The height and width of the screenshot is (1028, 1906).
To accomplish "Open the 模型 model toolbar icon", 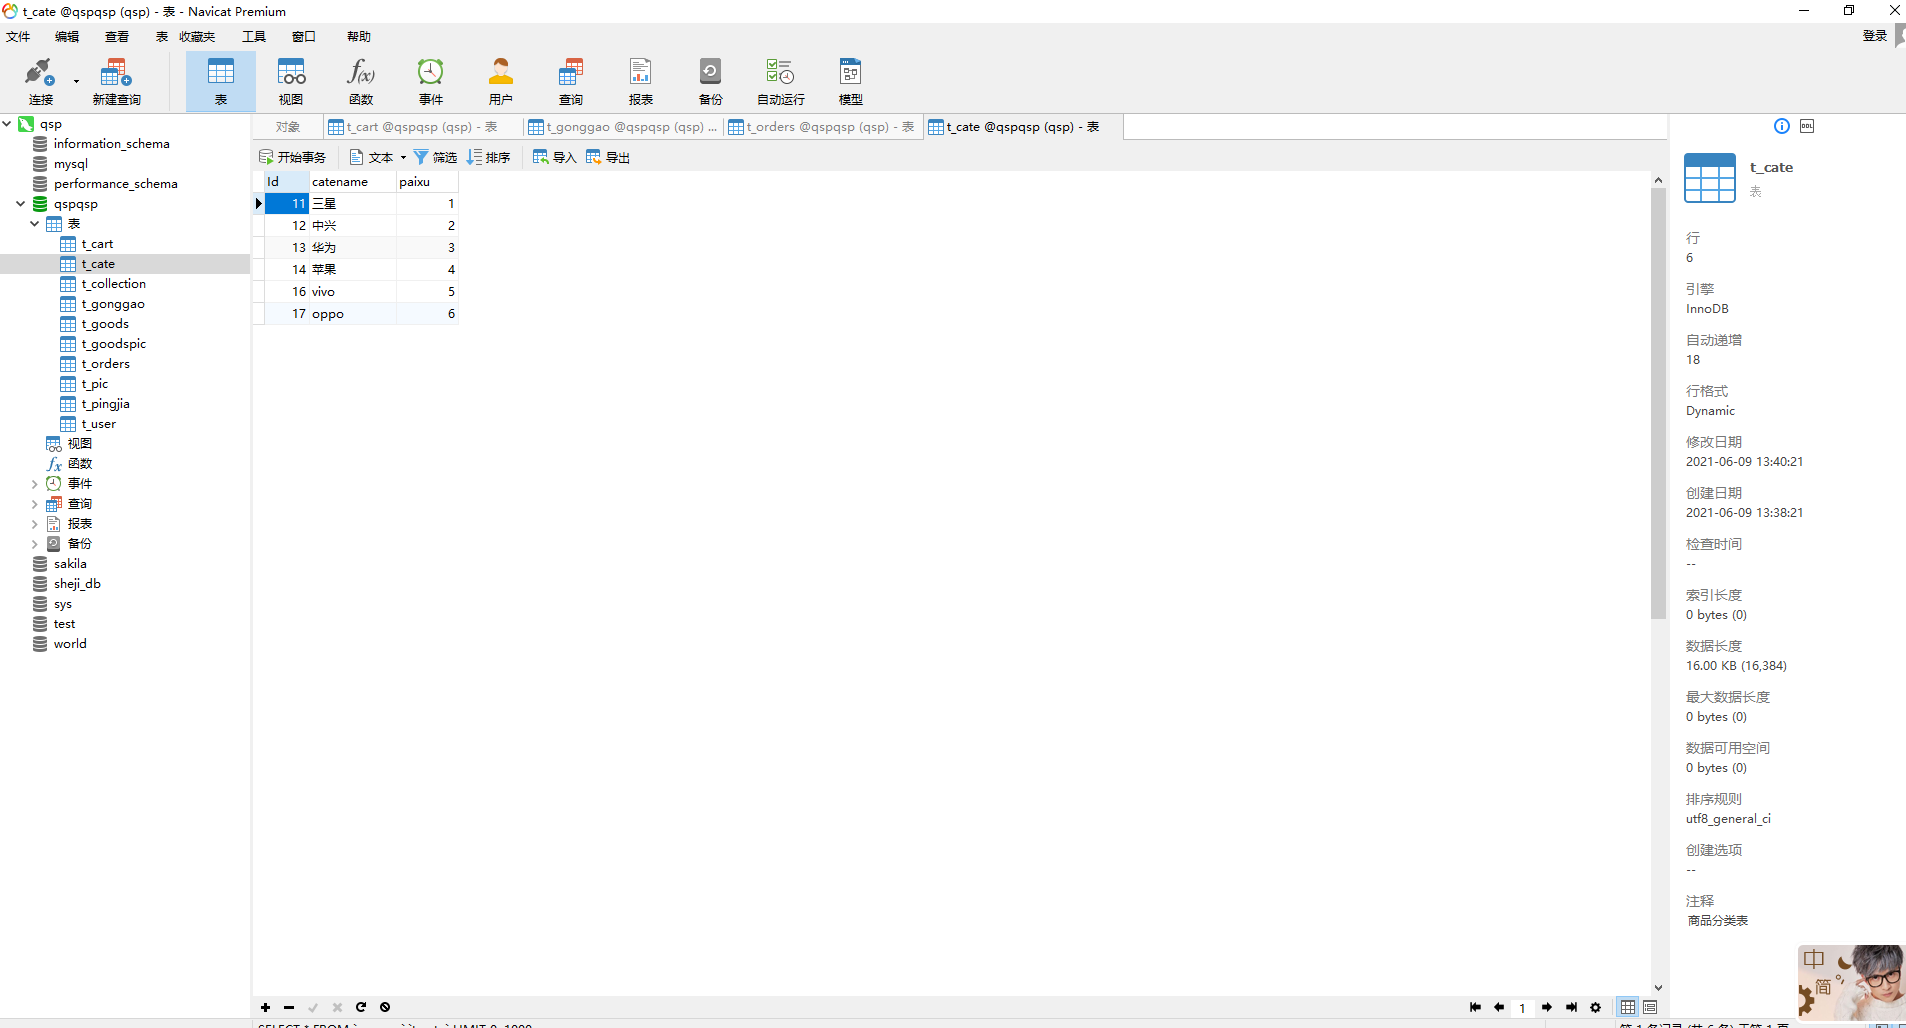I will (x=851, y=81).
